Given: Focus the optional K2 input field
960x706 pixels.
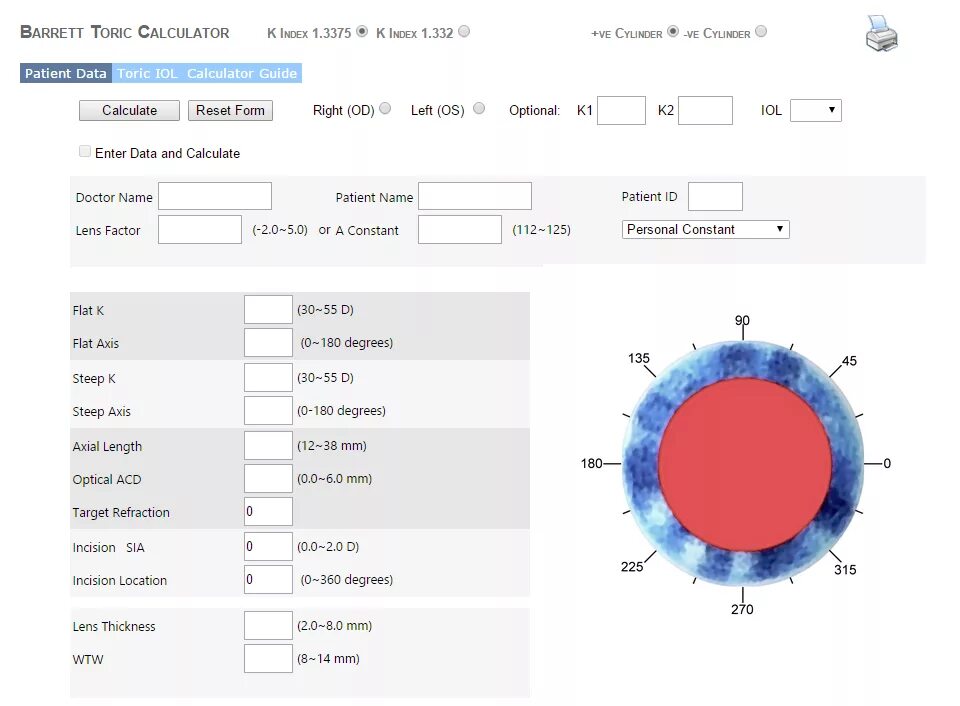Looking at the screenshot, I should 705,110.
